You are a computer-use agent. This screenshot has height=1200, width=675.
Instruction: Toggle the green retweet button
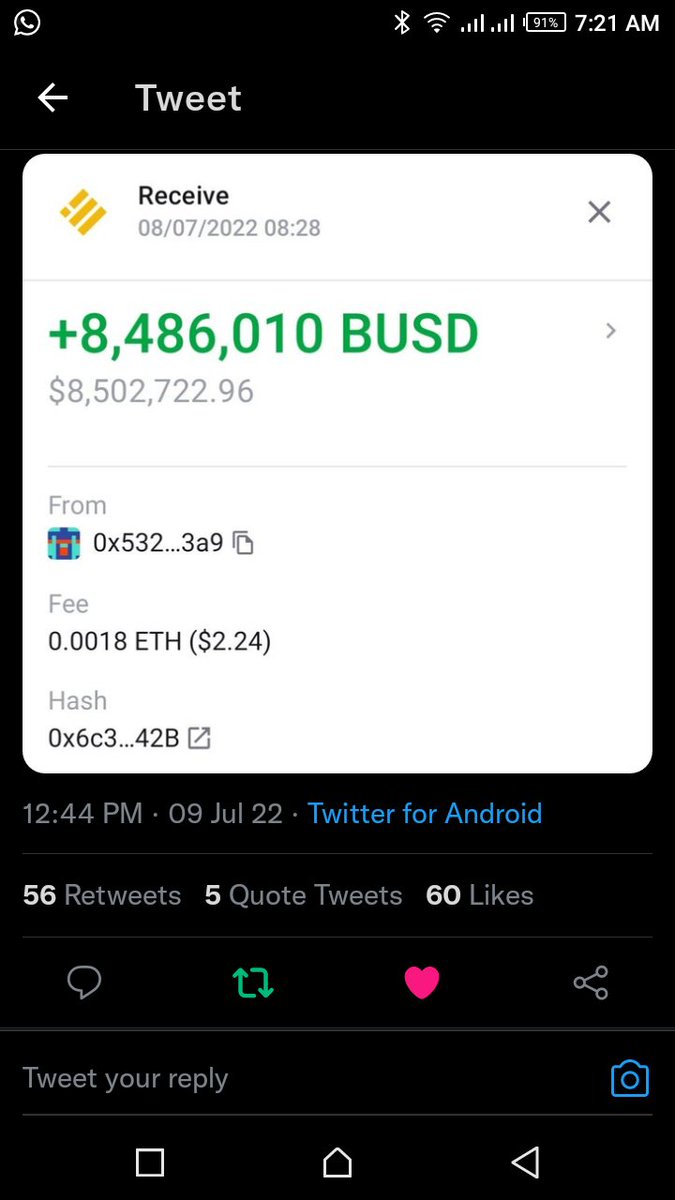[x=253, y=983]
